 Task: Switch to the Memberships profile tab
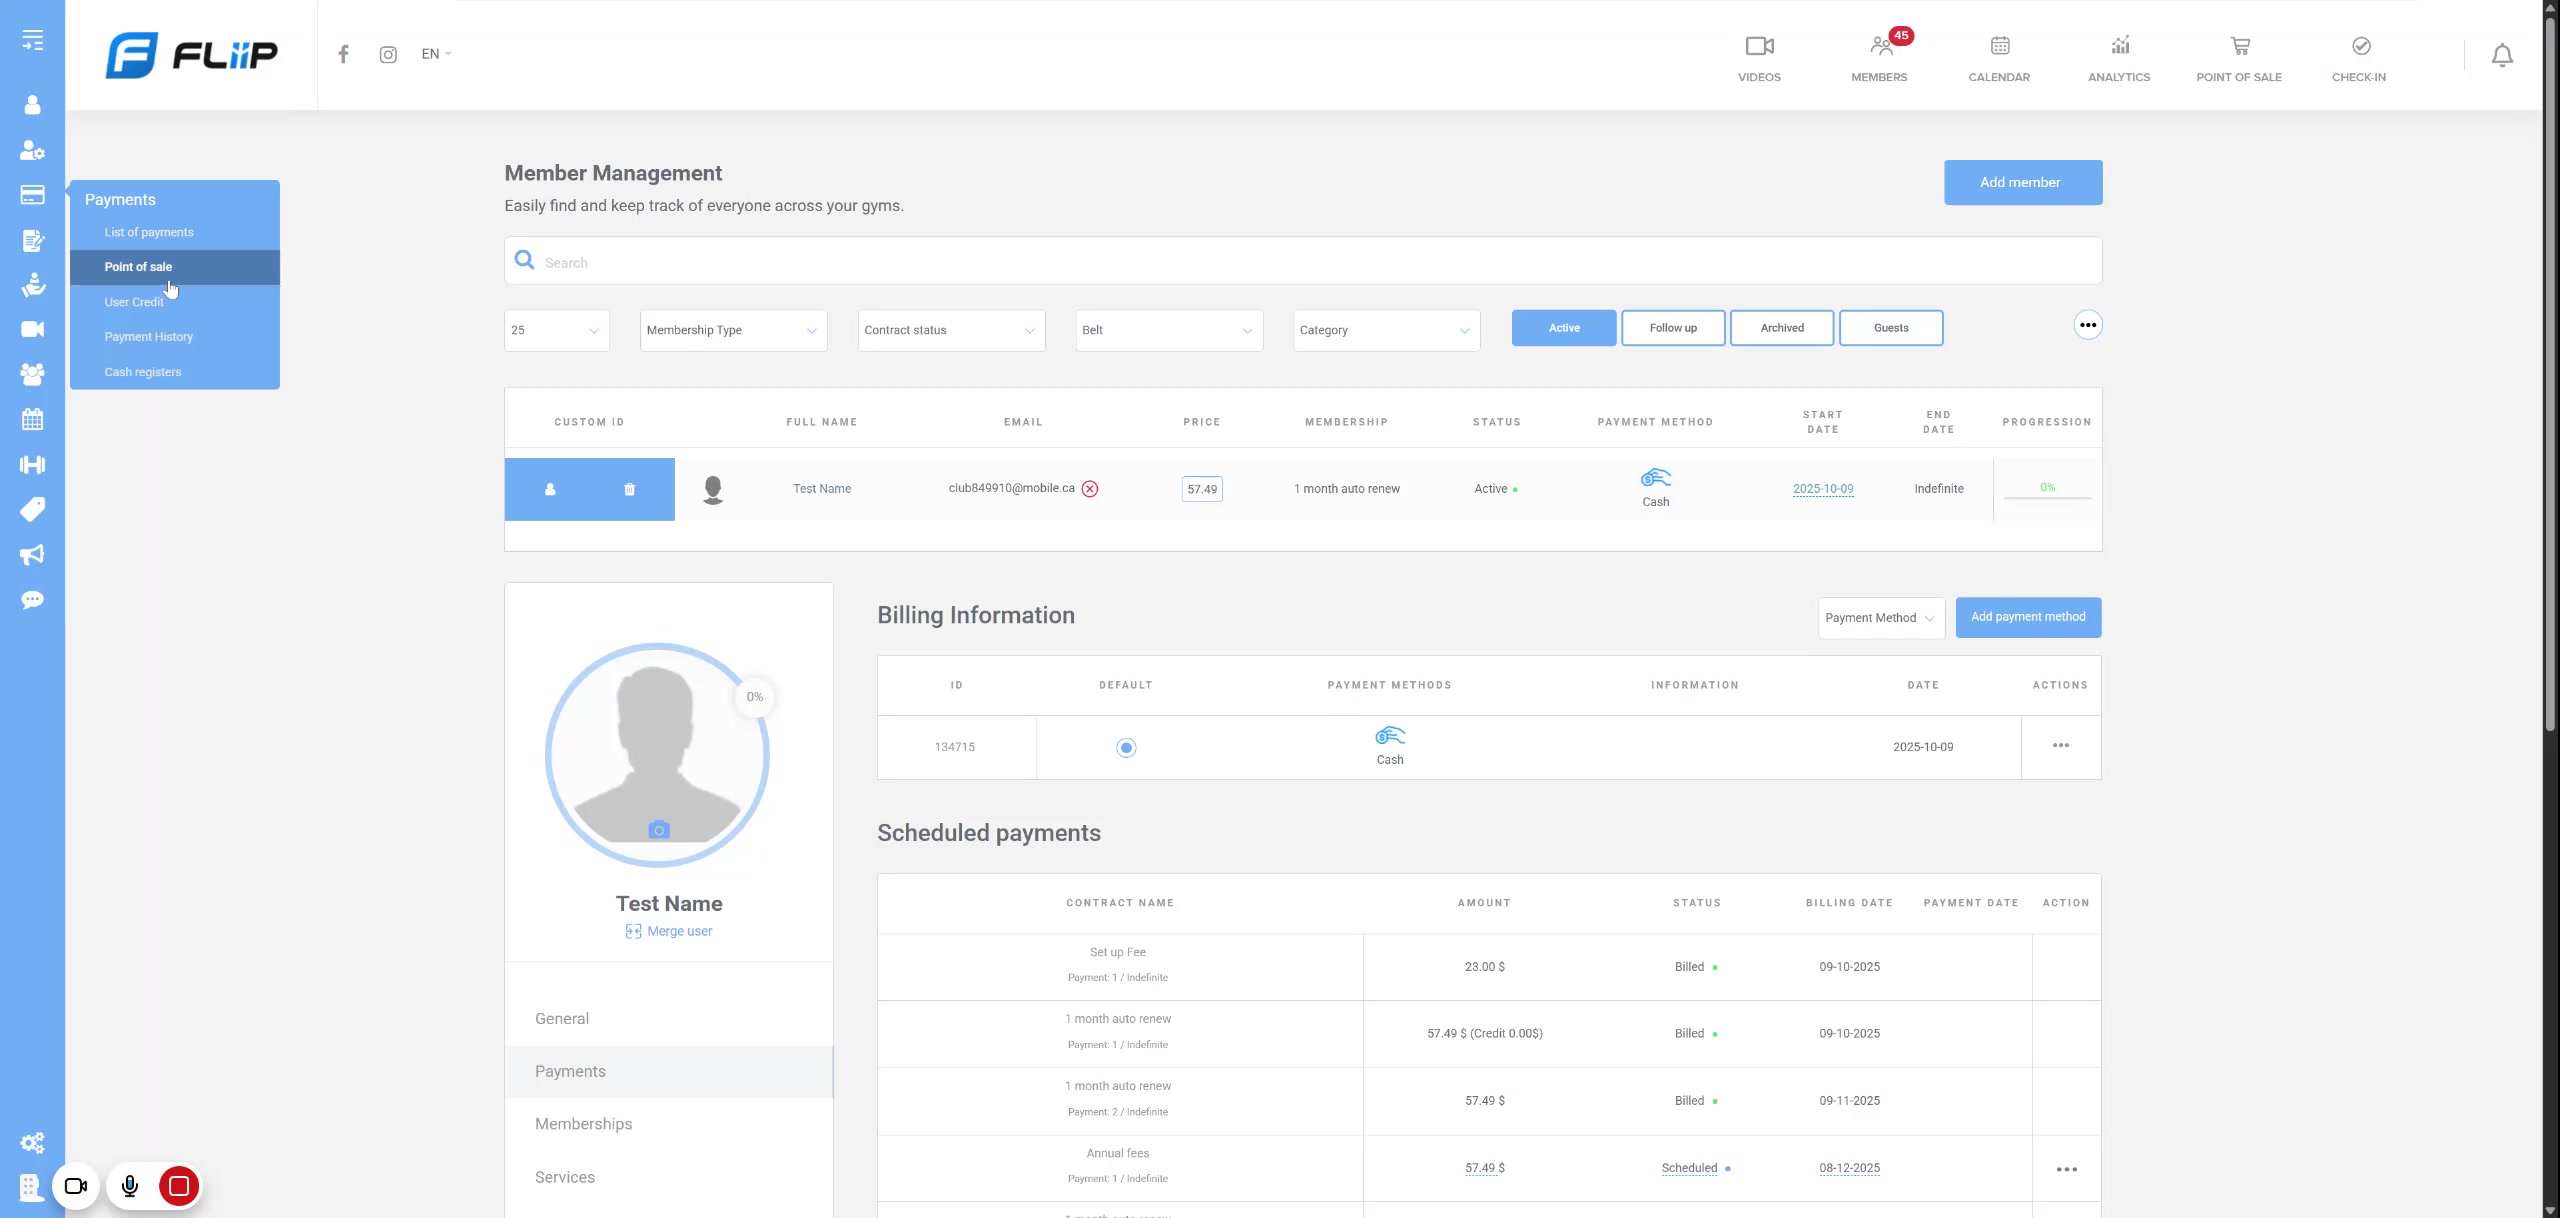click(x=668, y=1124)
